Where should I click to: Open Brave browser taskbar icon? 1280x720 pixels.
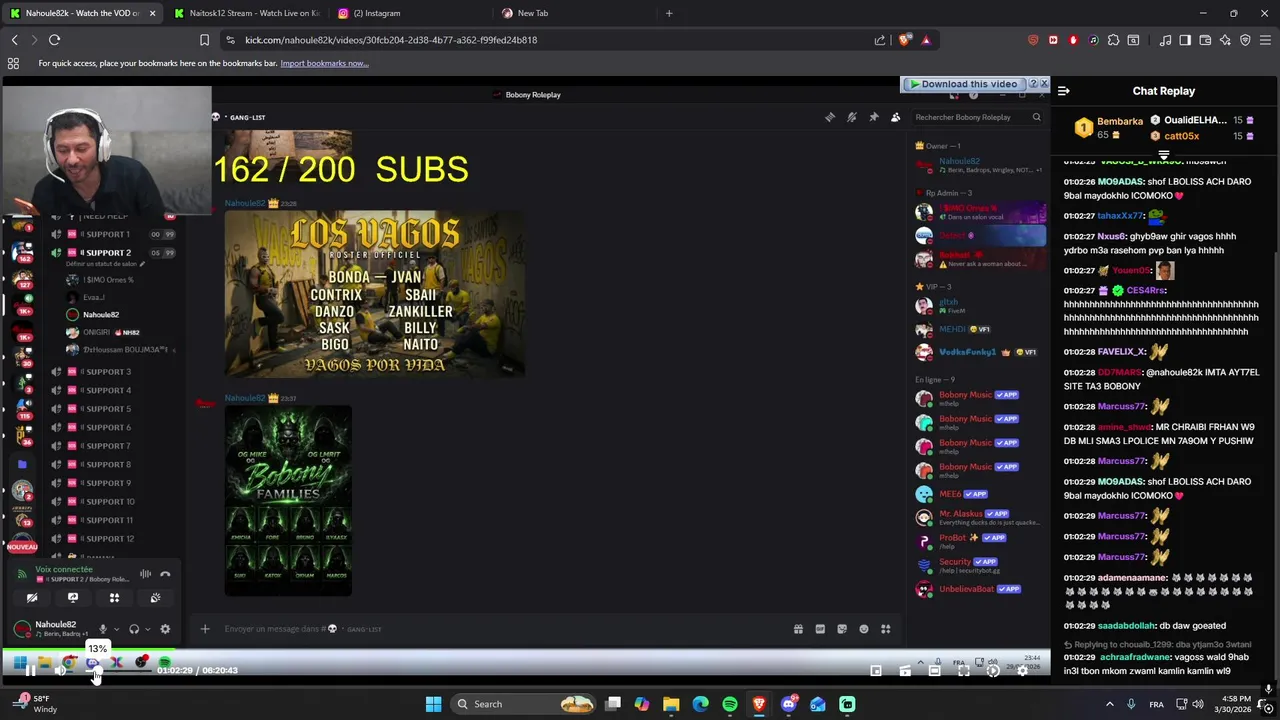759,704
